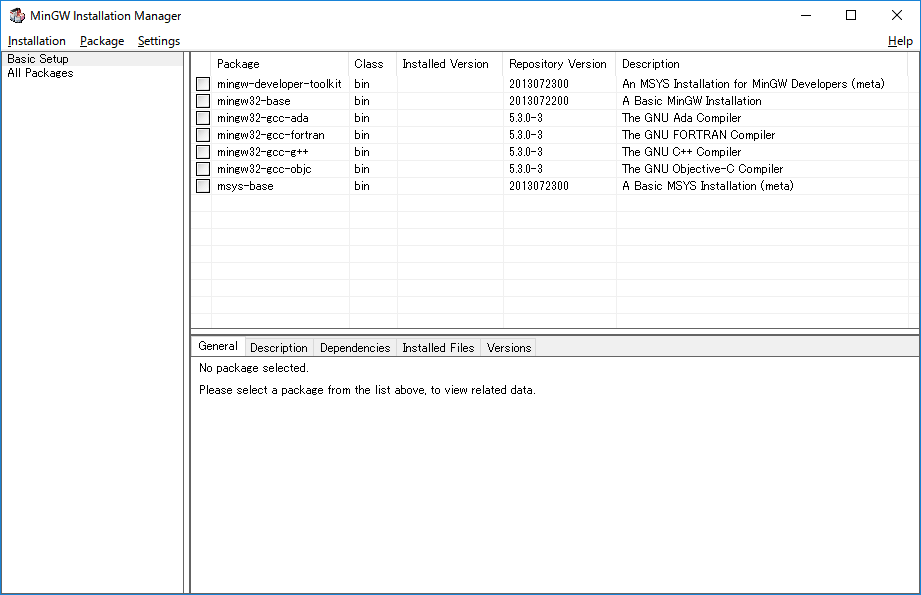Screen dimensions: 921x595
Task: Open the Package menu
Action: pyautogui.click(x=102, y=41)
